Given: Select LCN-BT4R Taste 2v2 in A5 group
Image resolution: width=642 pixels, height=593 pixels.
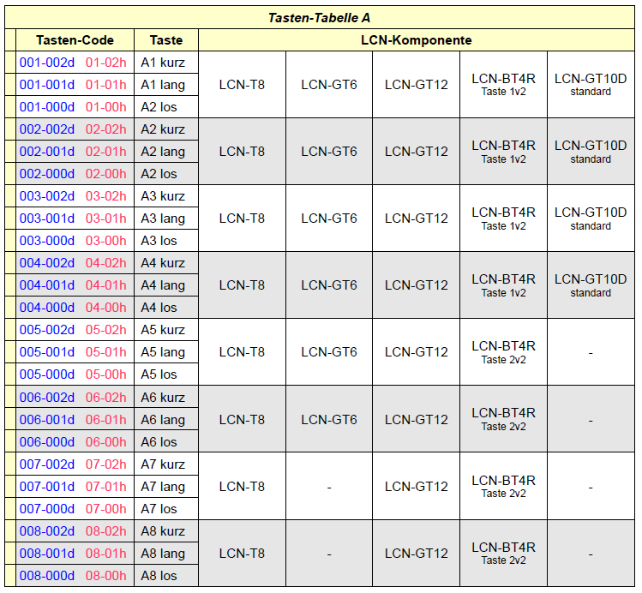Looking at the screenshot, I should click(503, 352).
